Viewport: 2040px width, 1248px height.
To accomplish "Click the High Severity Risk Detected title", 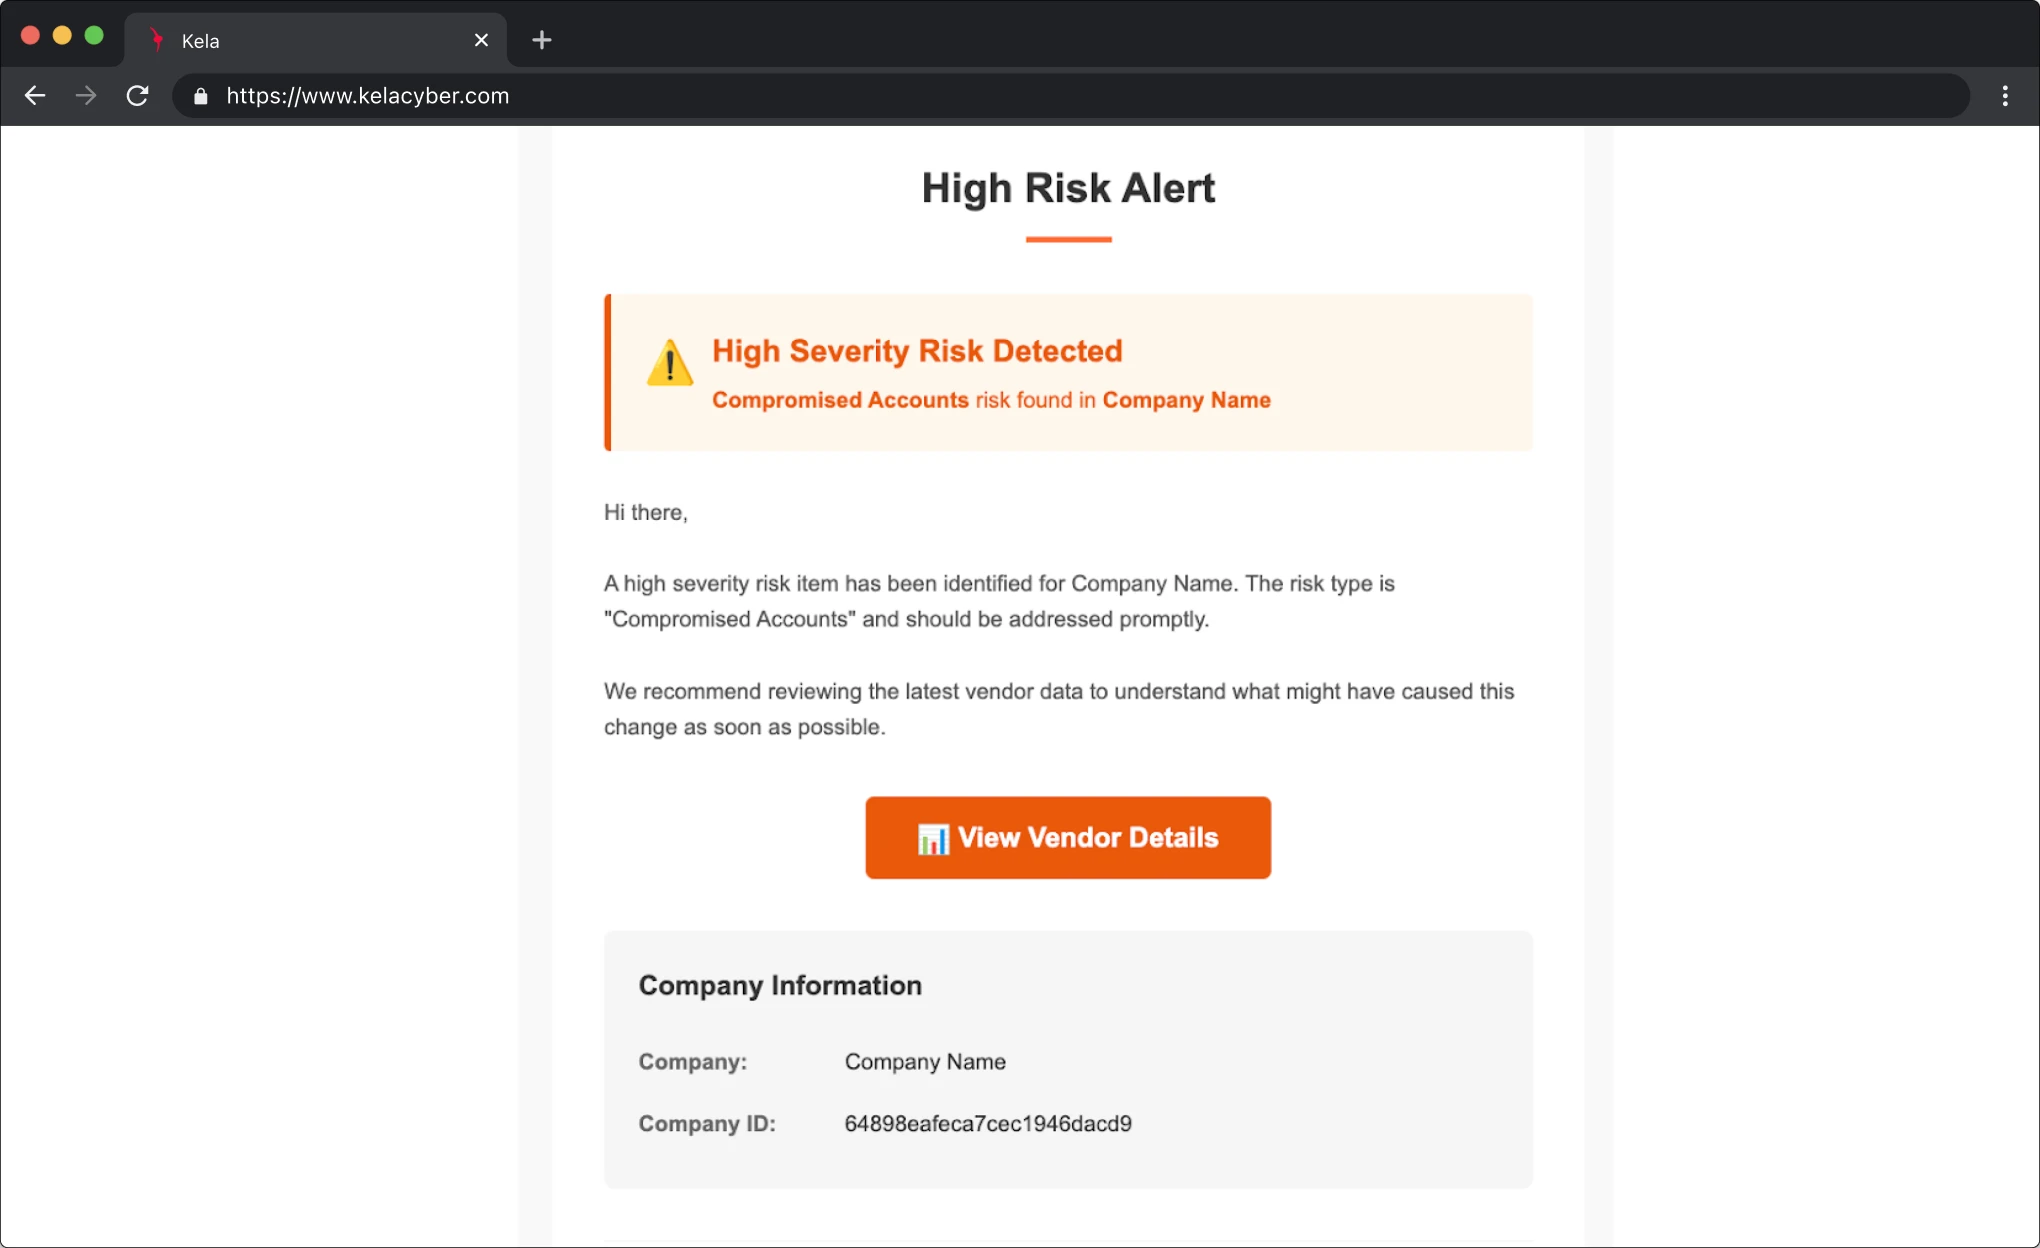I will point(917,351).
